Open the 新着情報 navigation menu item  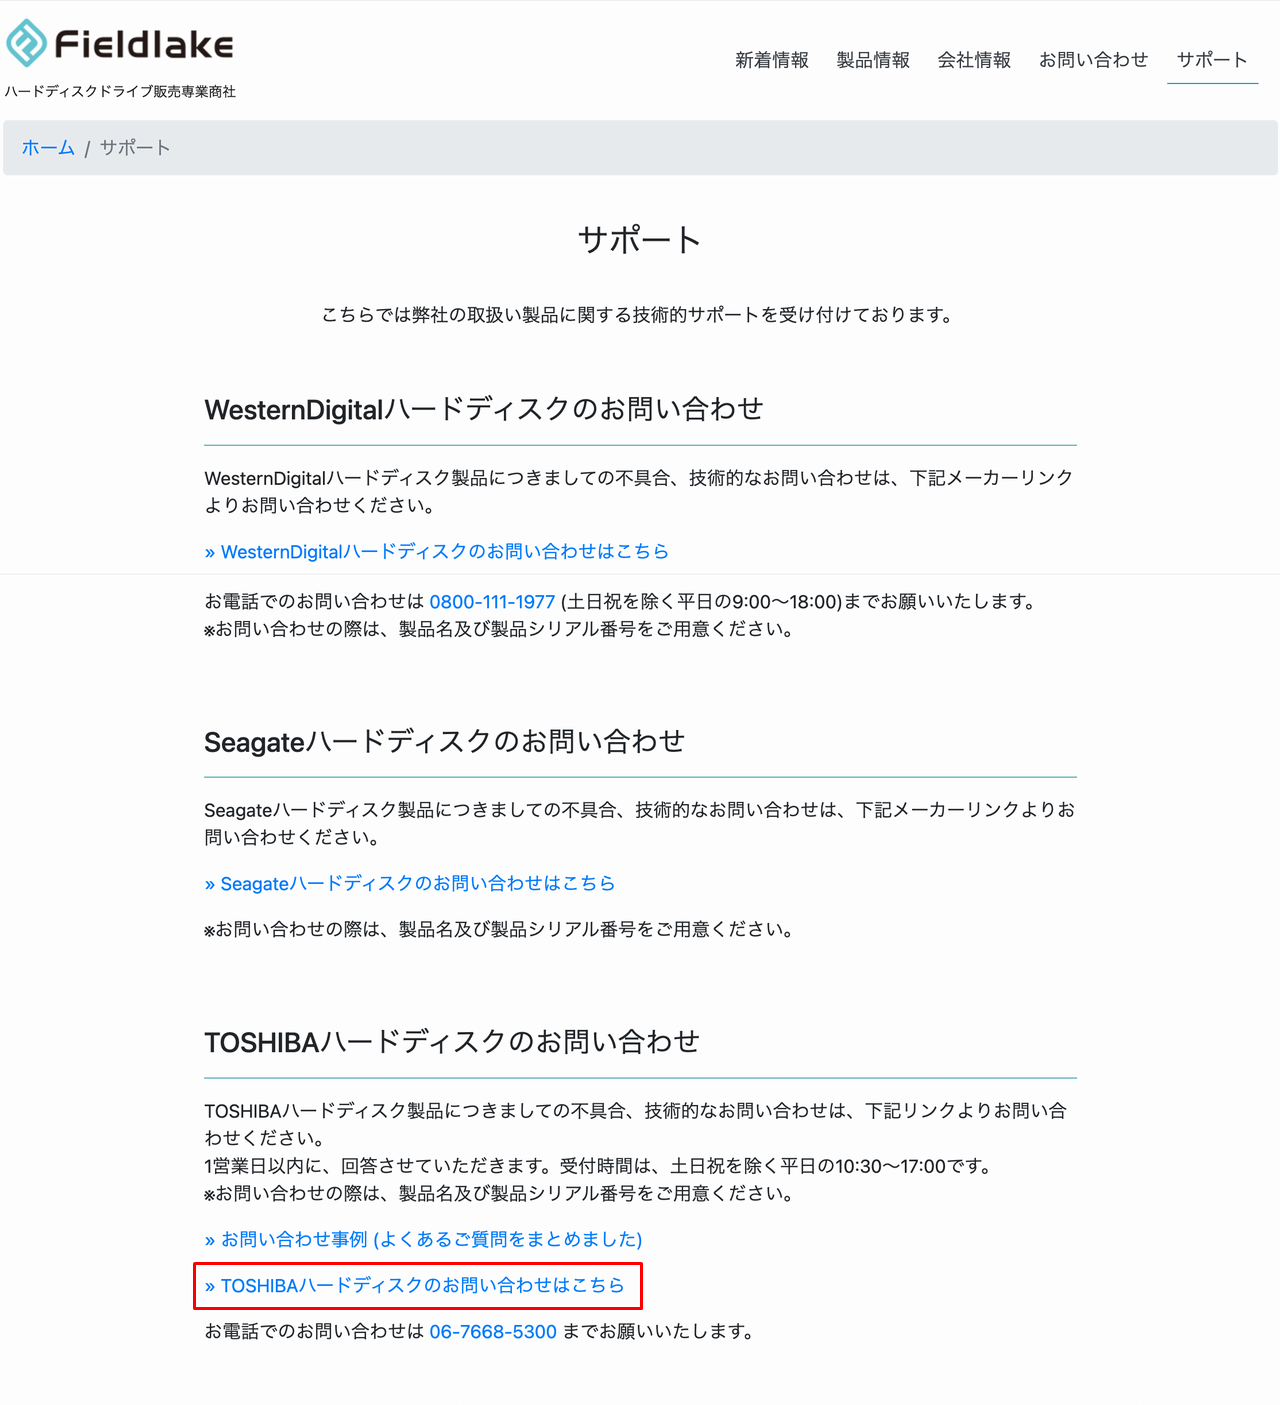click(771, 60)
